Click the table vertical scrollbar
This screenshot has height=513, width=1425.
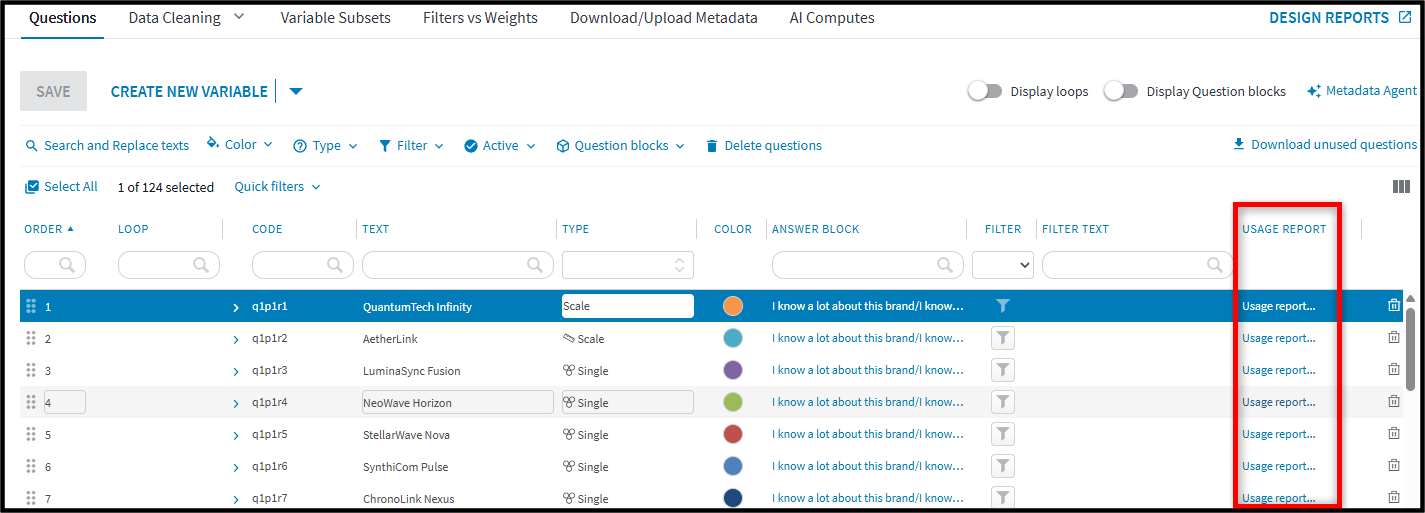(x=1410, y=349)
